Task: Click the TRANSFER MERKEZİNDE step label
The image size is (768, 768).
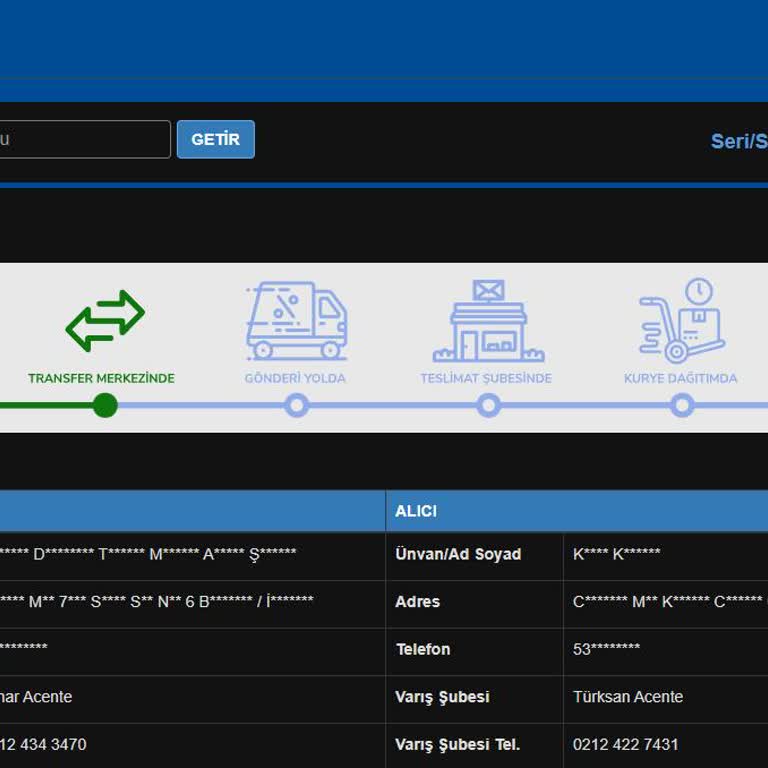Action: coord(101,378)
